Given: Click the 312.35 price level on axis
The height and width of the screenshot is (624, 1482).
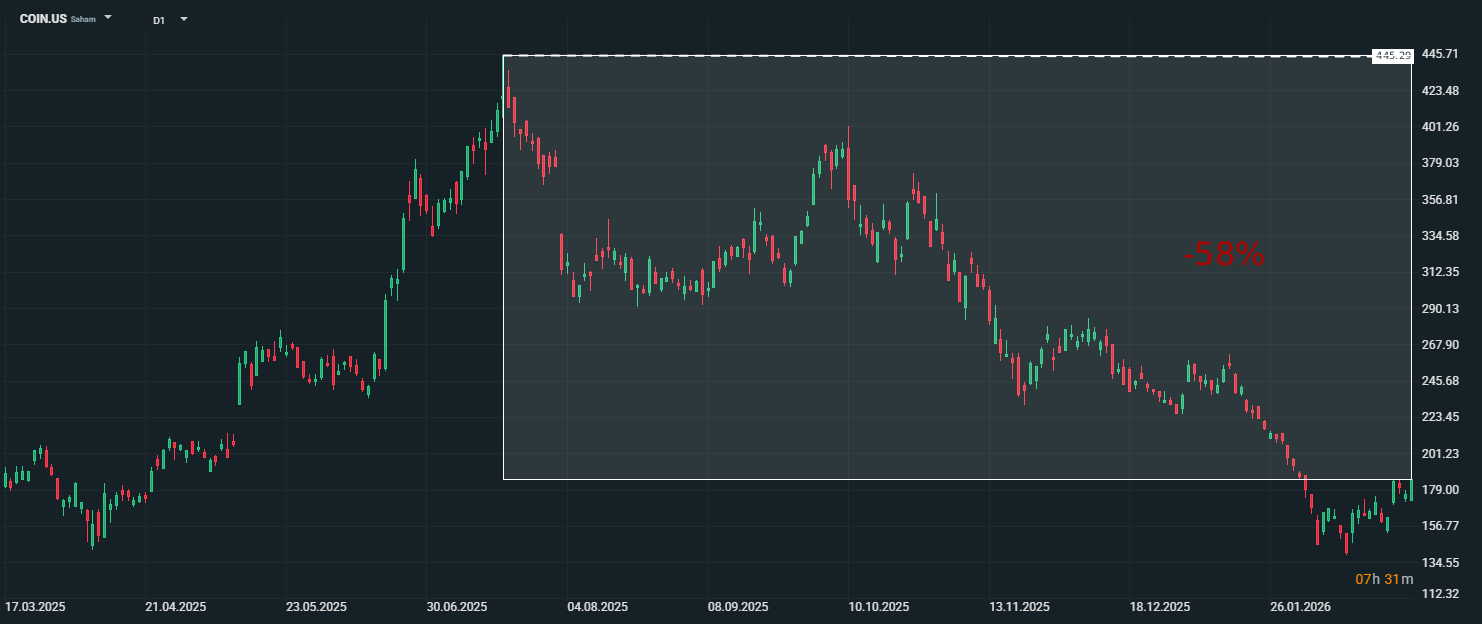Looking at the screenshot, I should tap(1441, 272).
